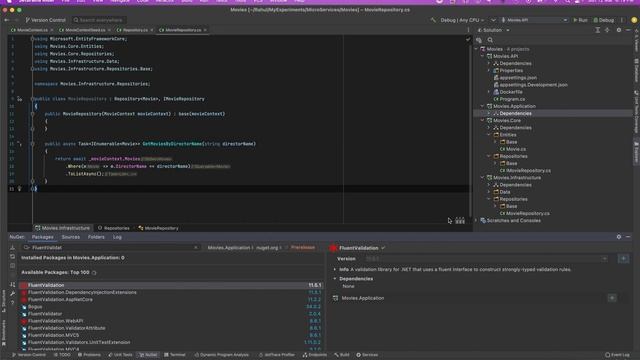The image size is (640, 360).
Task: Open NuGet tool window settings gear
Action: (x=619, y=237)
